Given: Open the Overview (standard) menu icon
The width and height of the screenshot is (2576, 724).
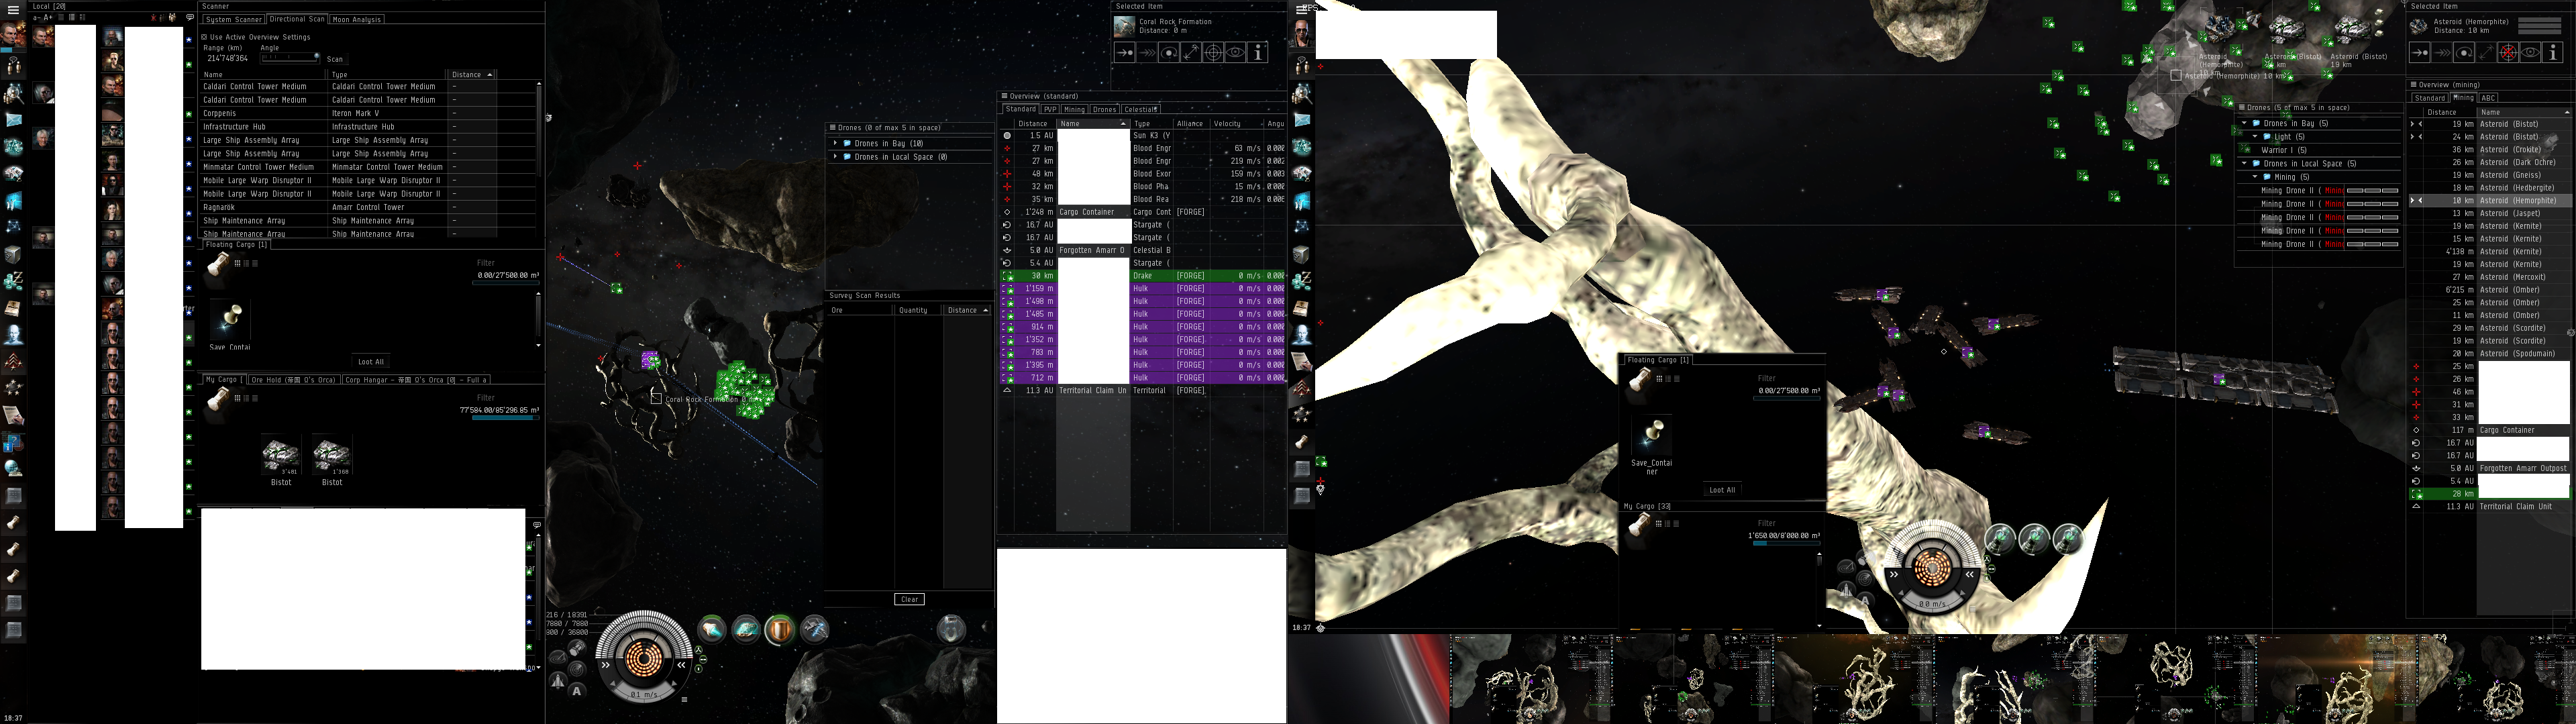Looking at the screenshot, I should 1004,96.
